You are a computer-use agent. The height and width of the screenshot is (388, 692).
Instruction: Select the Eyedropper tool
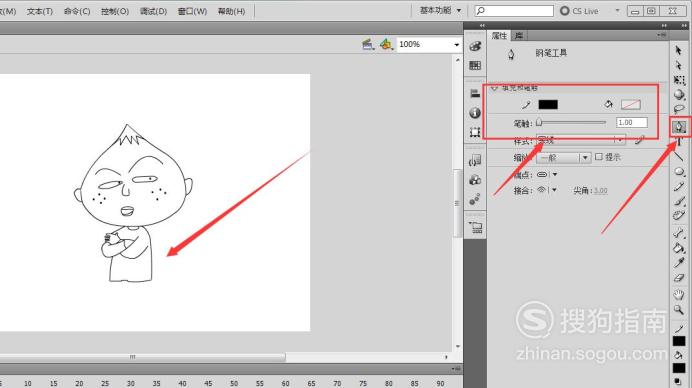679,263
